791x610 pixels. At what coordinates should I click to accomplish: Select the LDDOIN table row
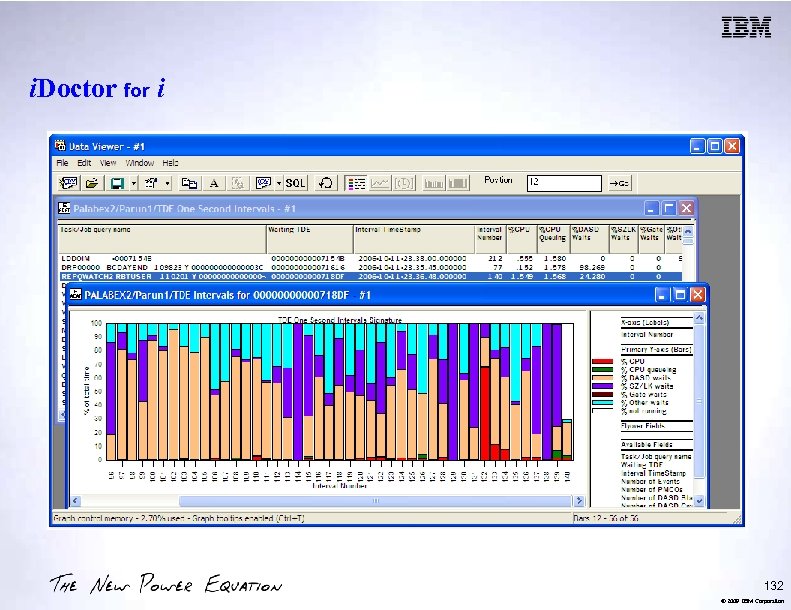click(x=370, y=258)
